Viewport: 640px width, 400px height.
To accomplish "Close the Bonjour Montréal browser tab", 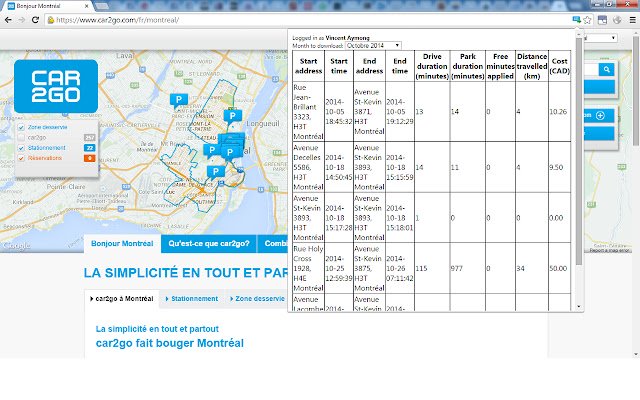I will 87,6.
